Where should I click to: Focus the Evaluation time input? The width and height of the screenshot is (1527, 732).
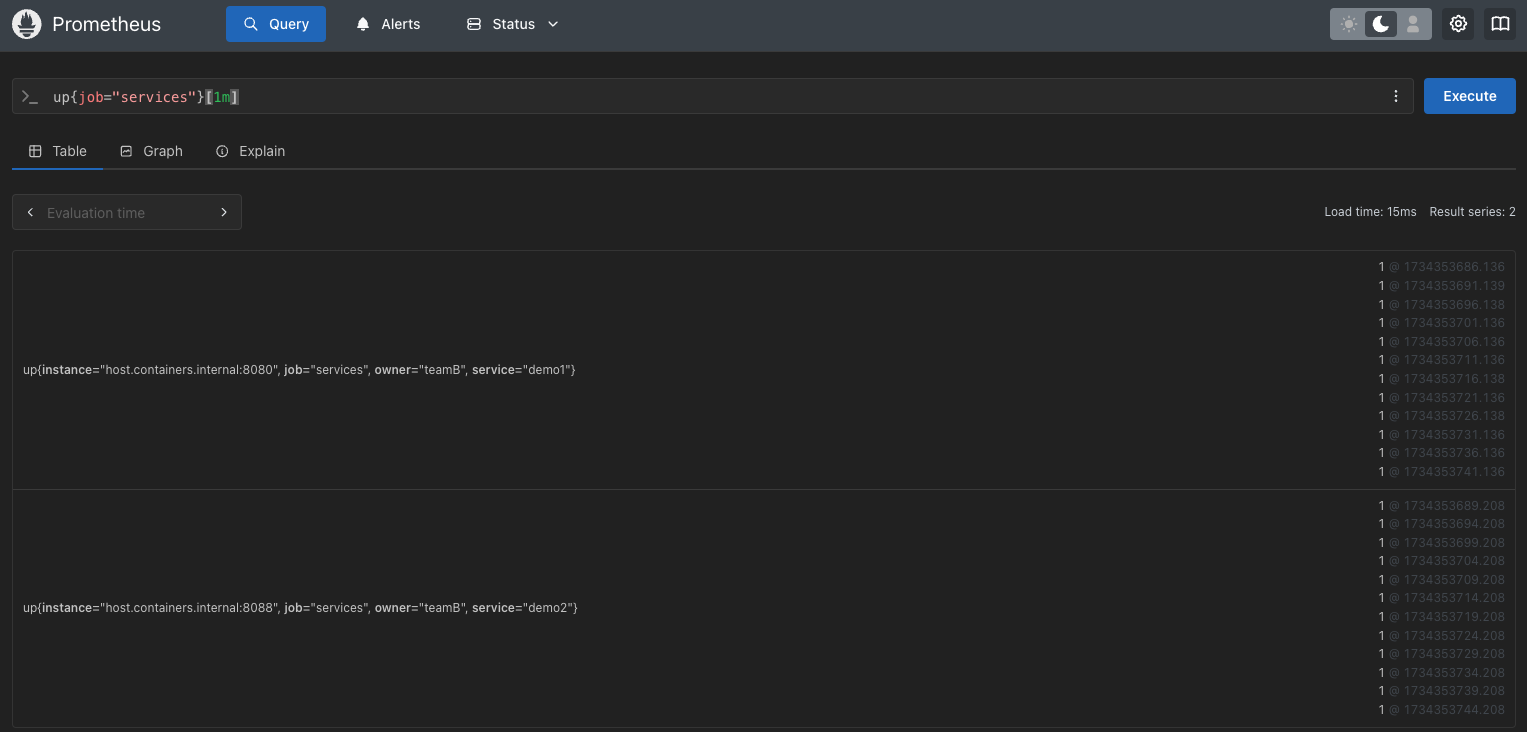(x=127, y=212)
